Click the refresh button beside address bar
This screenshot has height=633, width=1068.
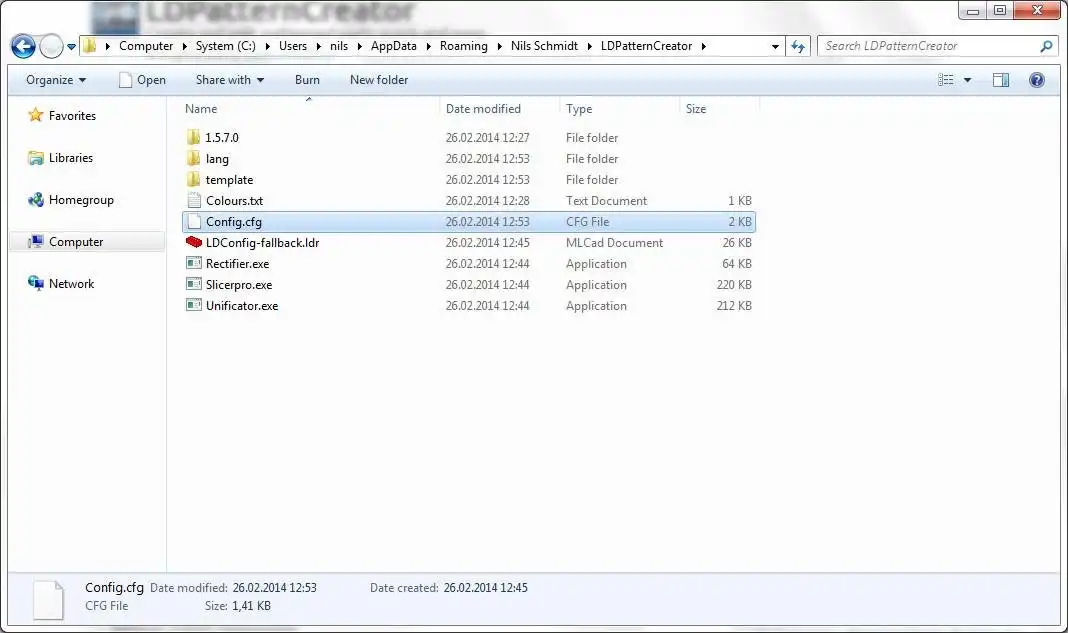[x=798, y=46]
